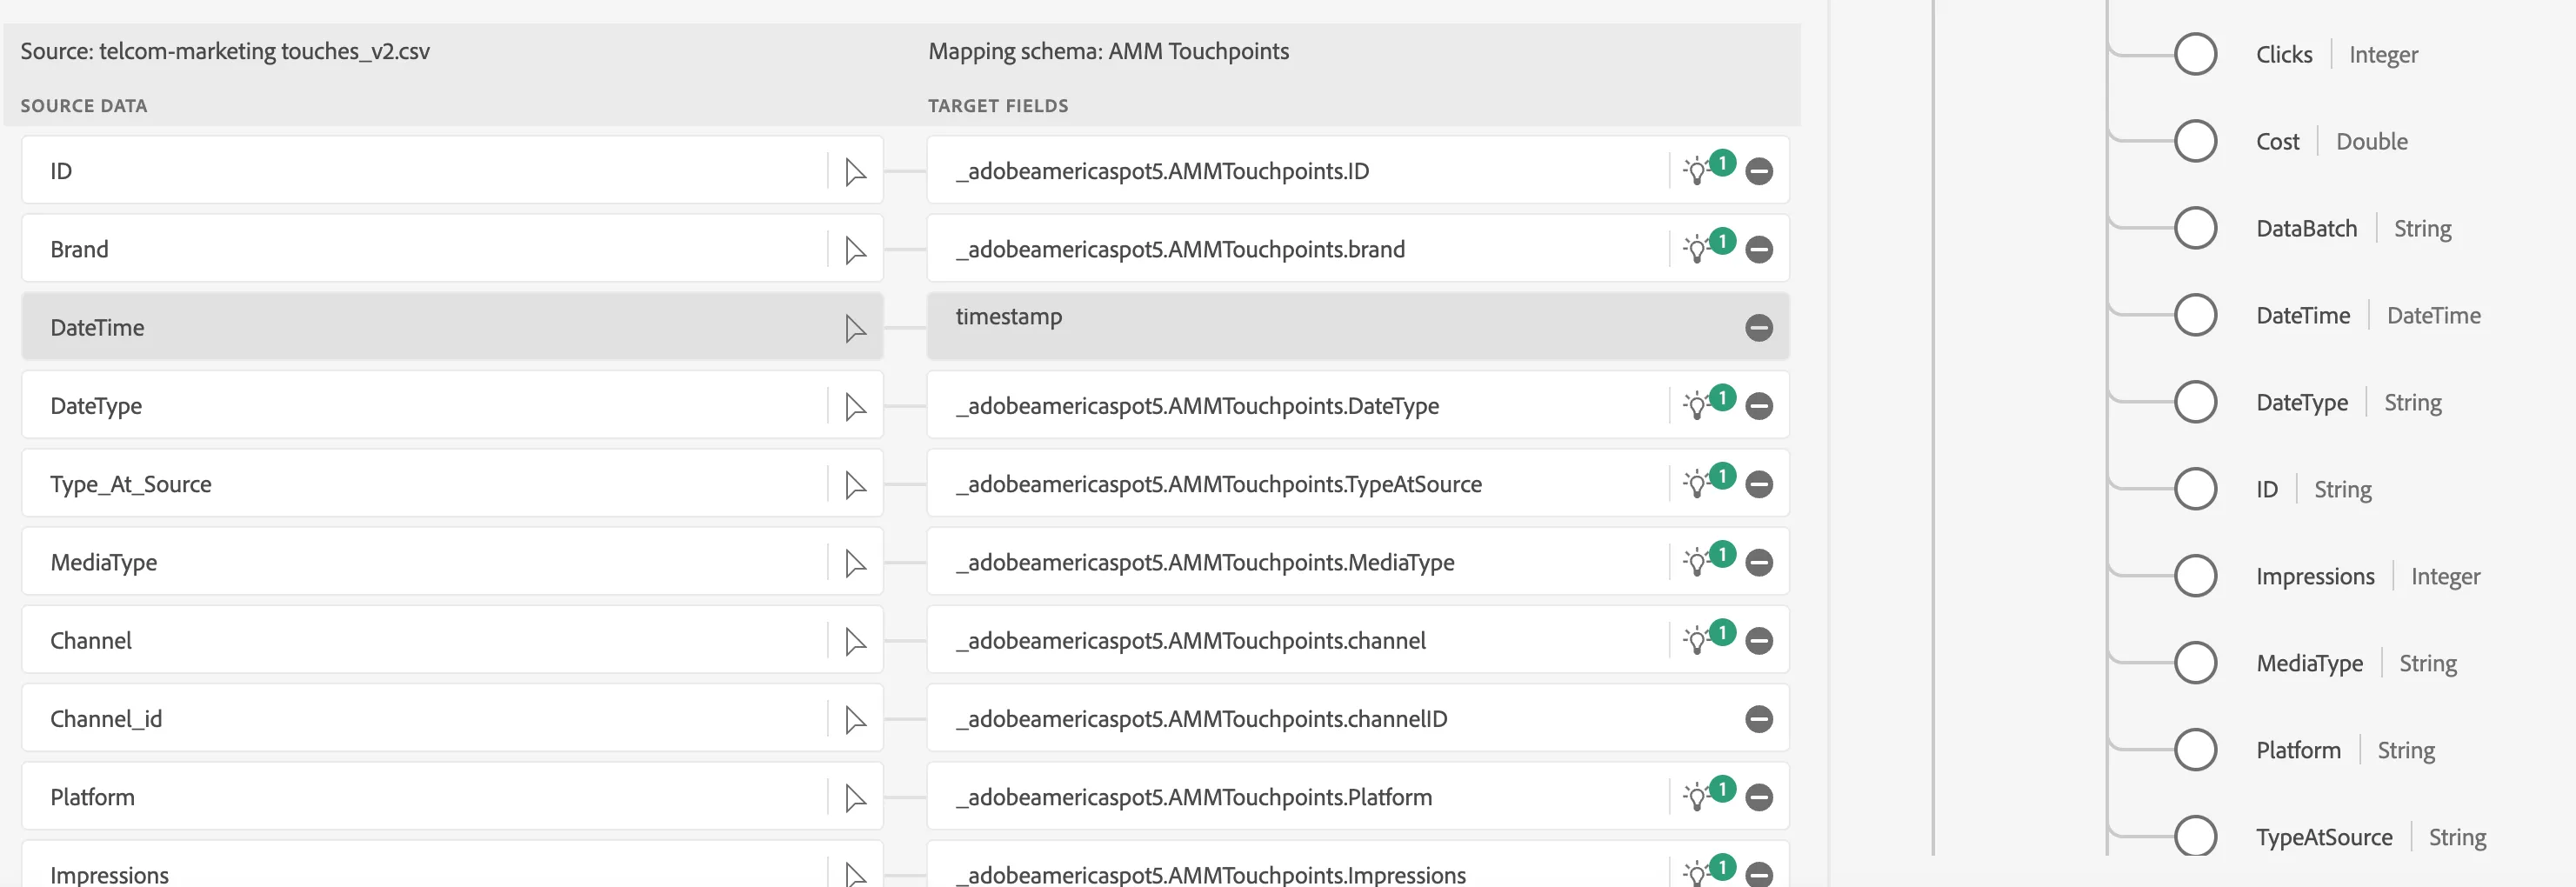2576x887 pixels.
Task: Select the DateType schema field circle
Action: tap(2195, 402)
